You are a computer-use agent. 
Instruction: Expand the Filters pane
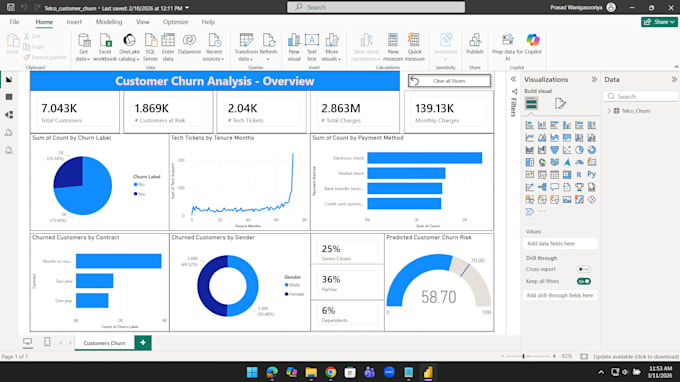coord(513,79)
